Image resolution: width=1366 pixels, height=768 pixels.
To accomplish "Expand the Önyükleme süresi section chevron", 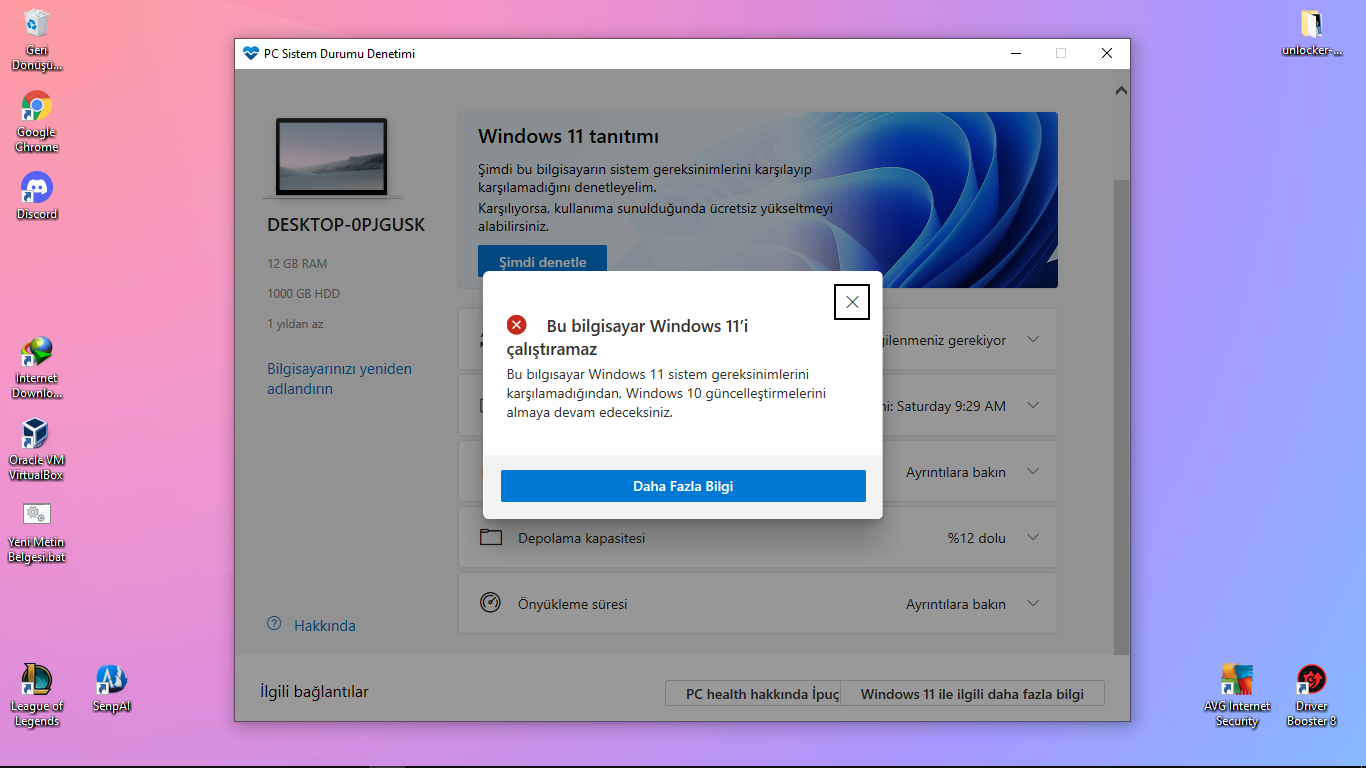I will [1034, 604].
